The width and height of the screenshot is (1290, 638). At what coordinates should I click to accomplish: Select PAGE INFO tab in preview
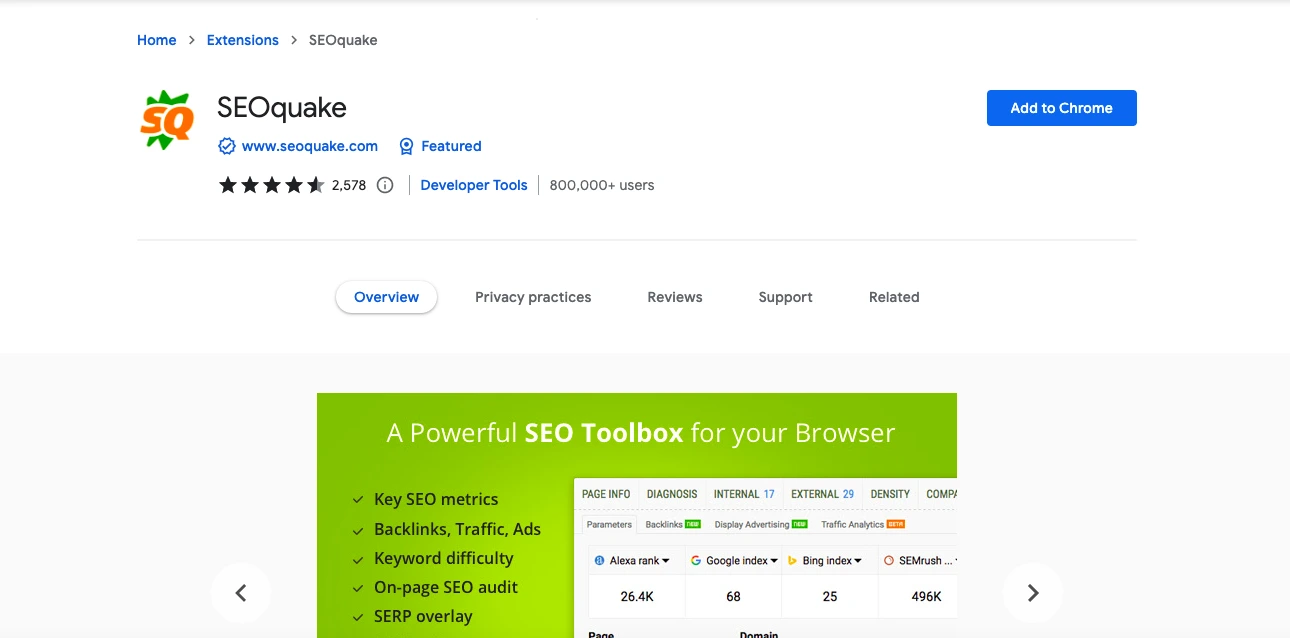pos(606,494)
